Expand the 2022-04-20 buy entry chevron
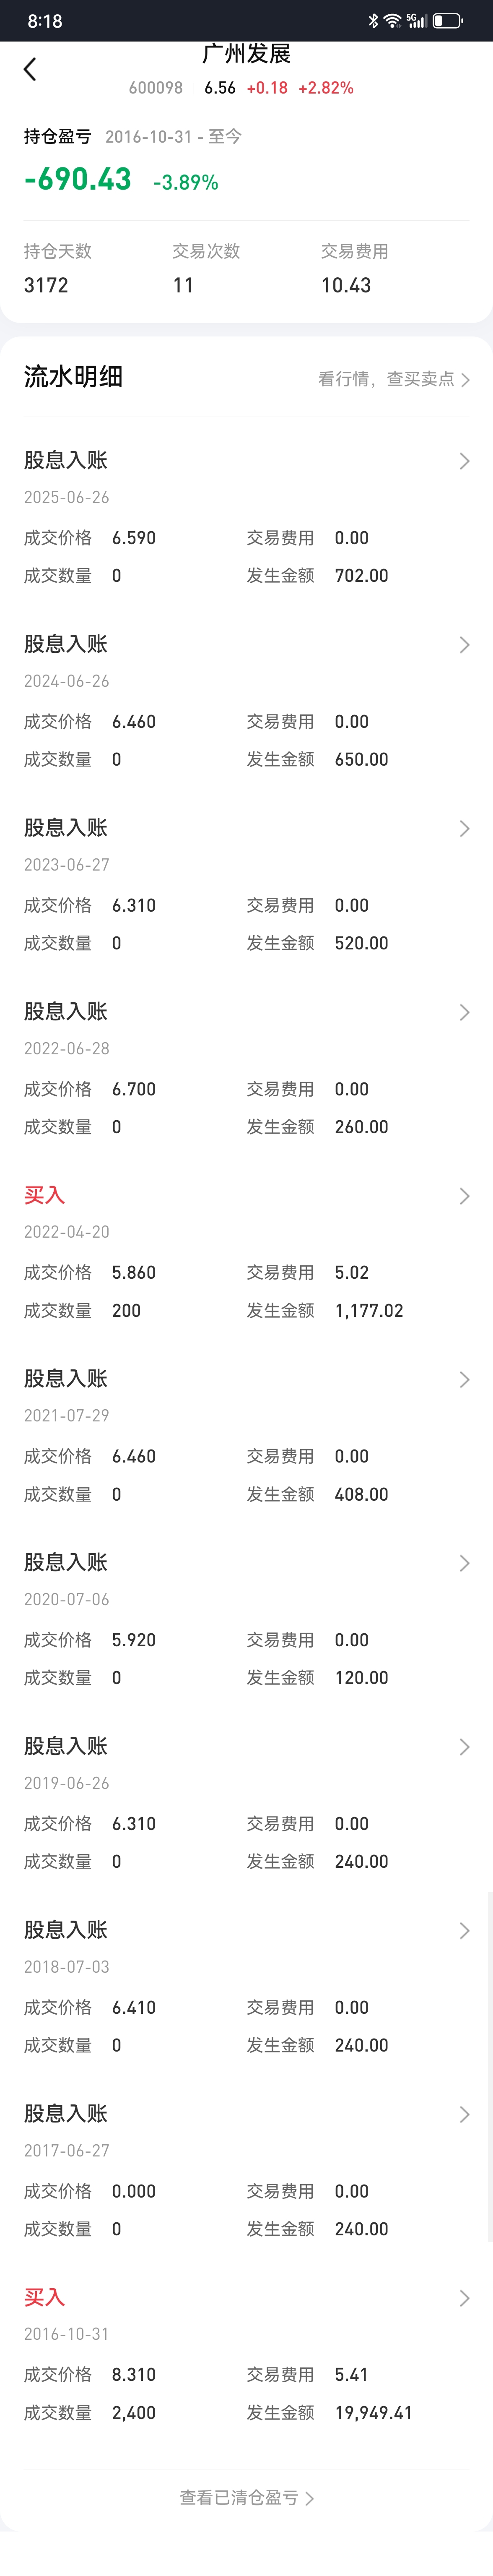 (464, 1196)
